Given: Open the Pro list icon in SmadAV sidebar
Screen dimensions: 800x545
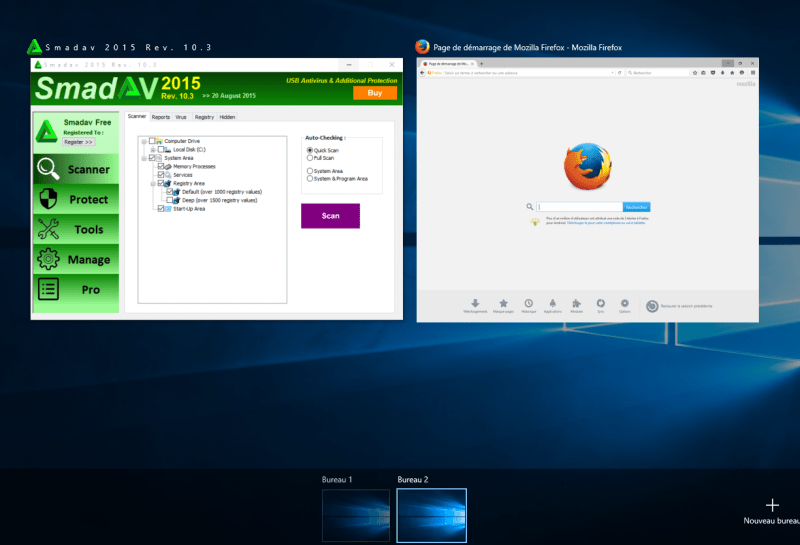Looking at the screenshot, I should pos(48,289).
